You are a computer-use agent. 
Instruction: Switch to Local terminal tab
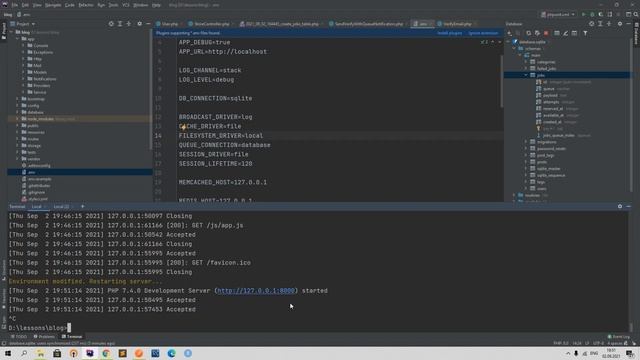click(37, 207)
